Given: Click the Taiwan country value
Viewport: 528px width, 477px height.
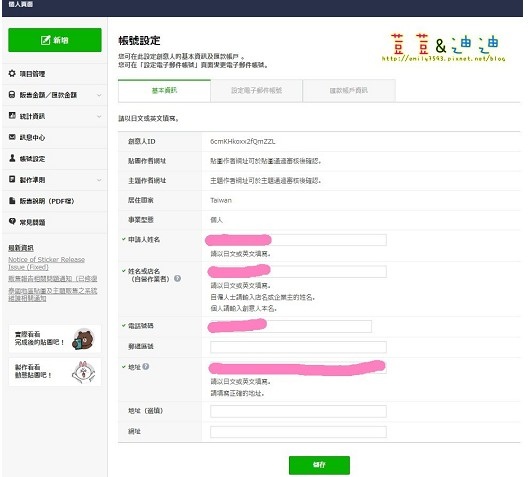Looking at the screenshot, I should pos(221,200).
